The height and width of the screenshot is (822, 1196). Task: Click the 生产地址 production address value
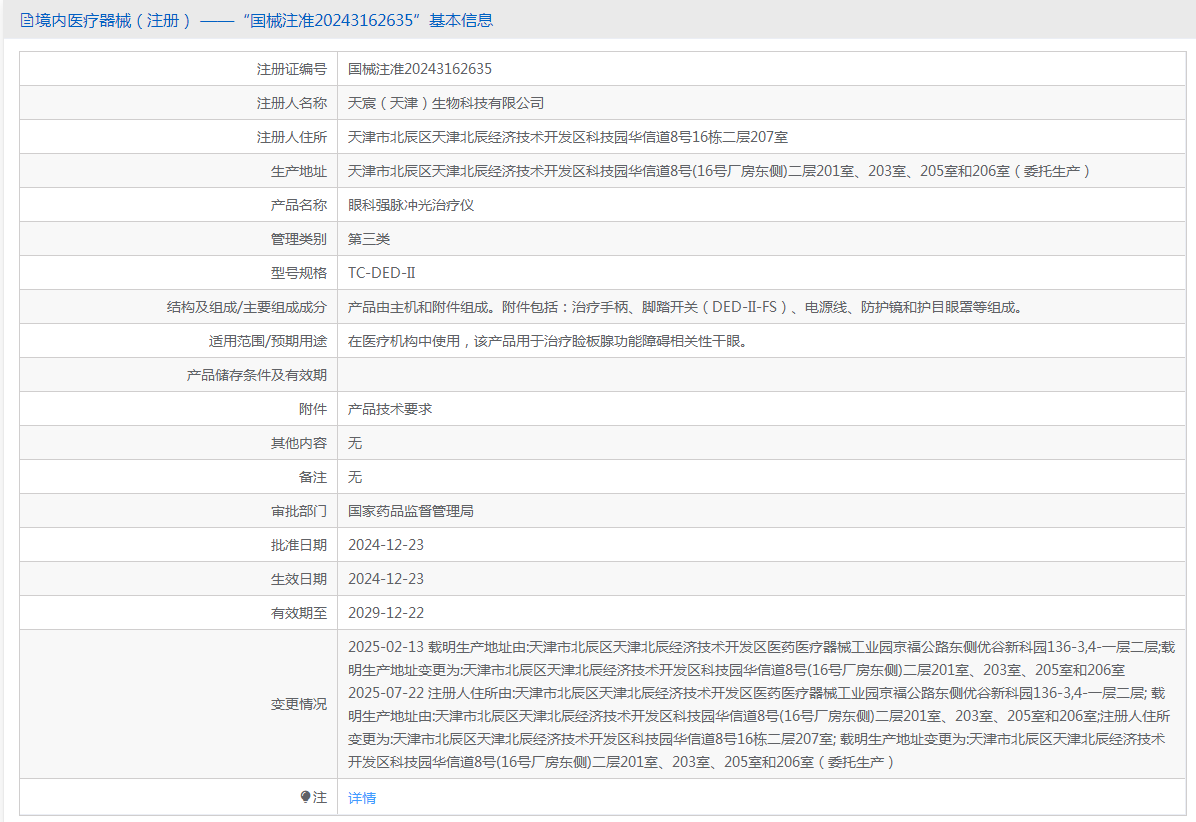point(718,171)
